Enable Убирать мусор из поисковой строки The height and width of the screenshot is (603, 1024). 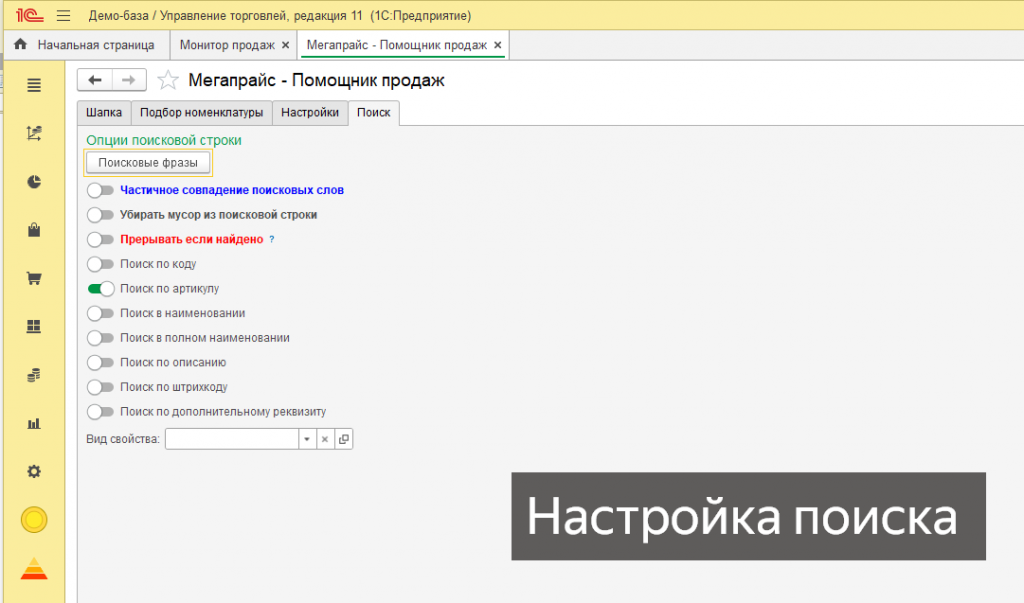(101, 215)
